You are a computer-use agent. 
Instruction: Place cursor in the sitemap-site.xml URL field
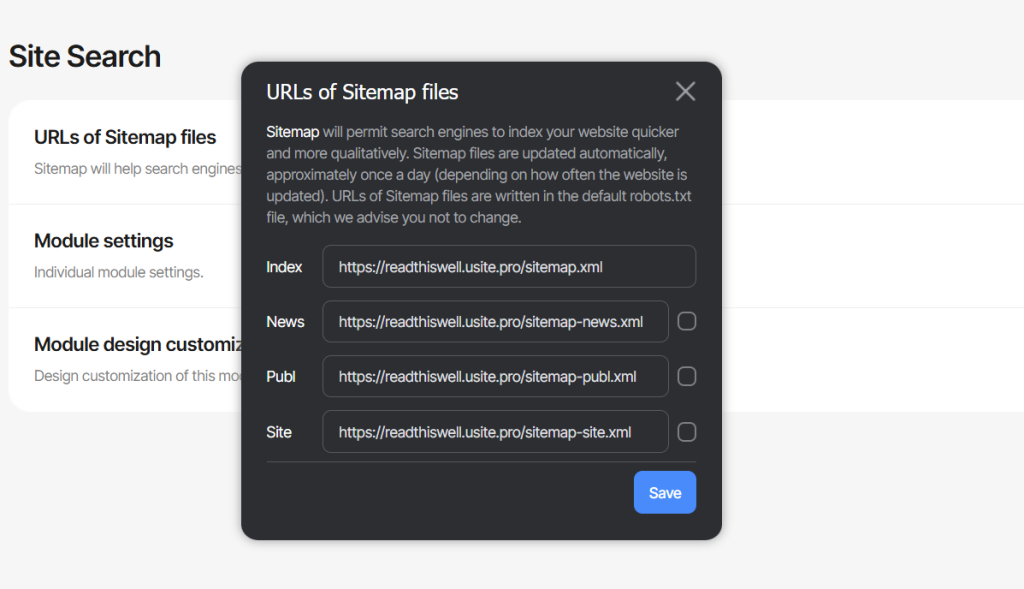point(495,432)
